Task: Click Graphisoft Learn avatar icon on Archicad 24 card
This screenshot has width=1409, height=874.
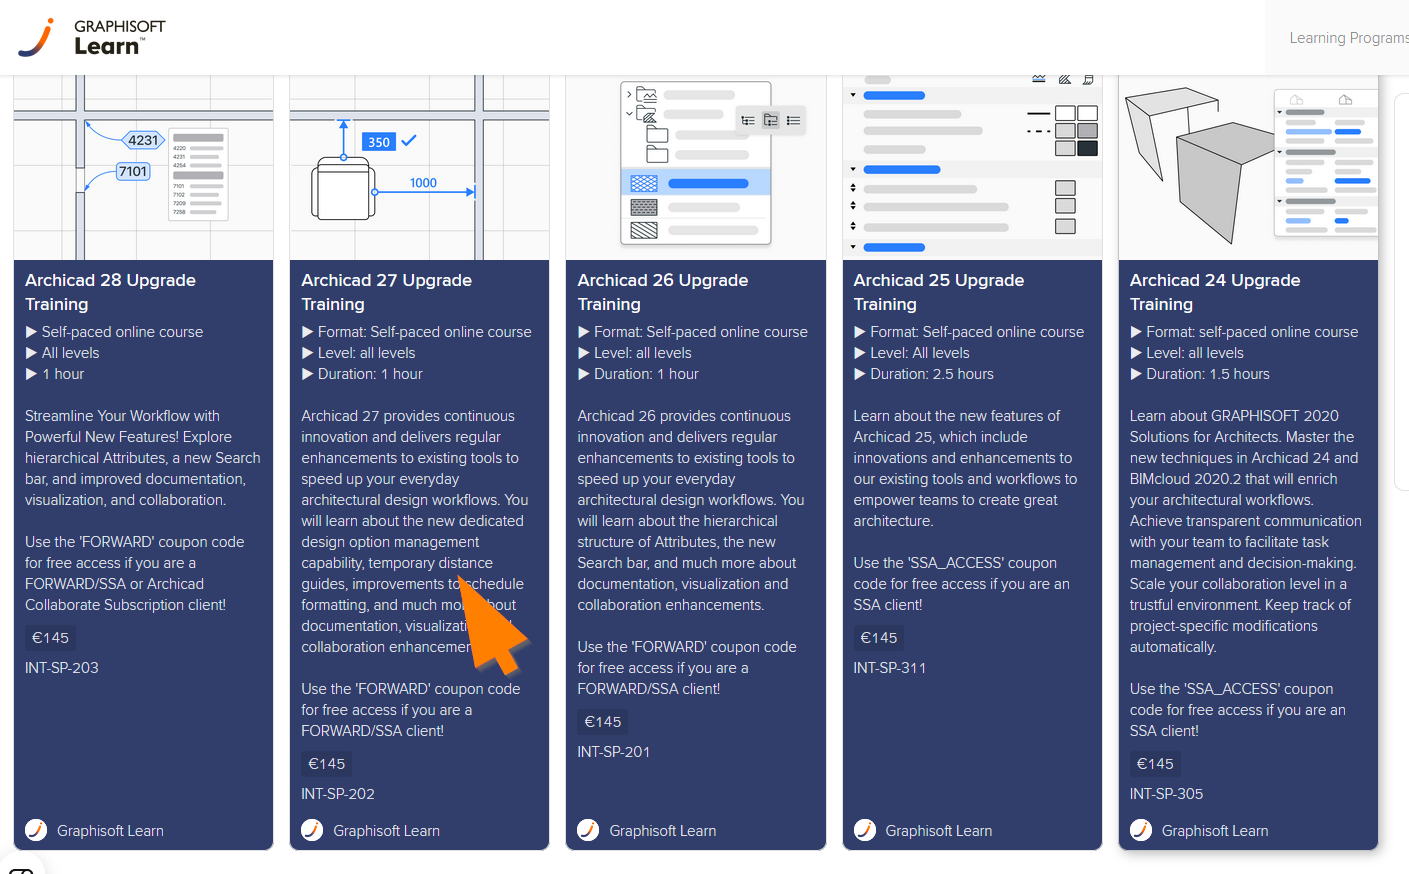Action: pyautogui.click(x=1141, y=830)
